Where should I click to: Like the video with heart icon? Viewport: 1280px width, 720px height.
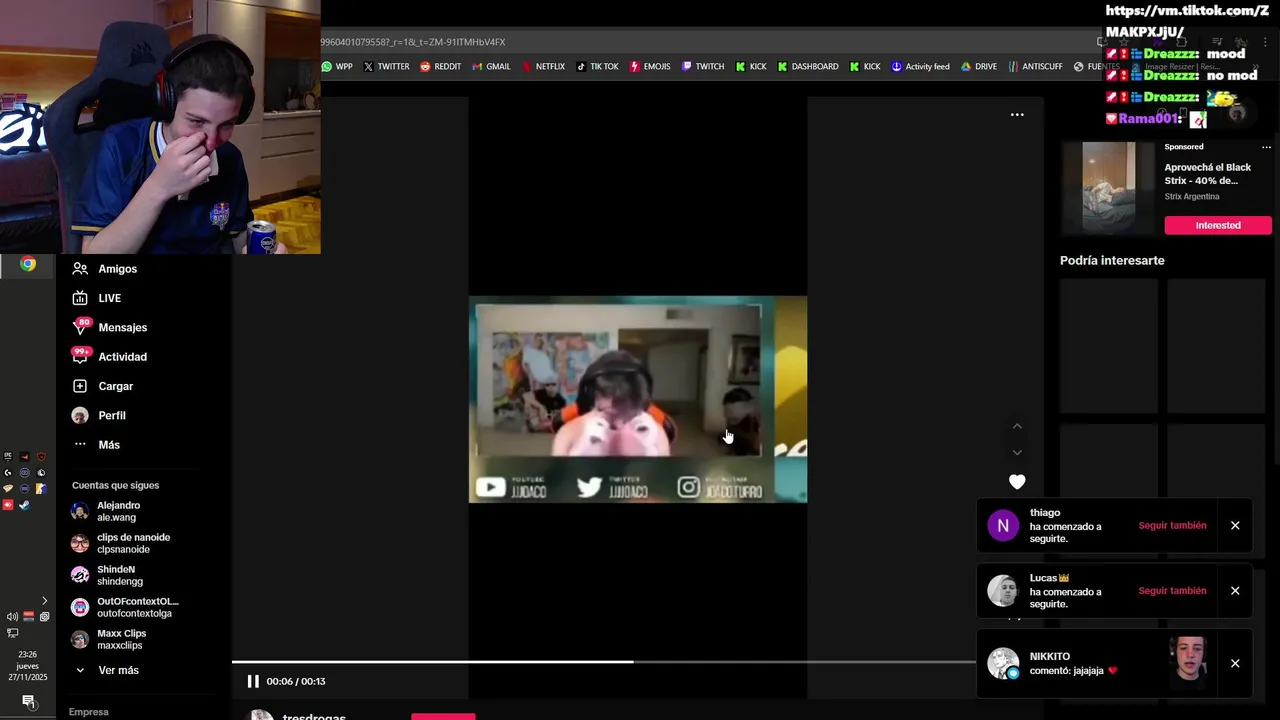[1017, 482]
